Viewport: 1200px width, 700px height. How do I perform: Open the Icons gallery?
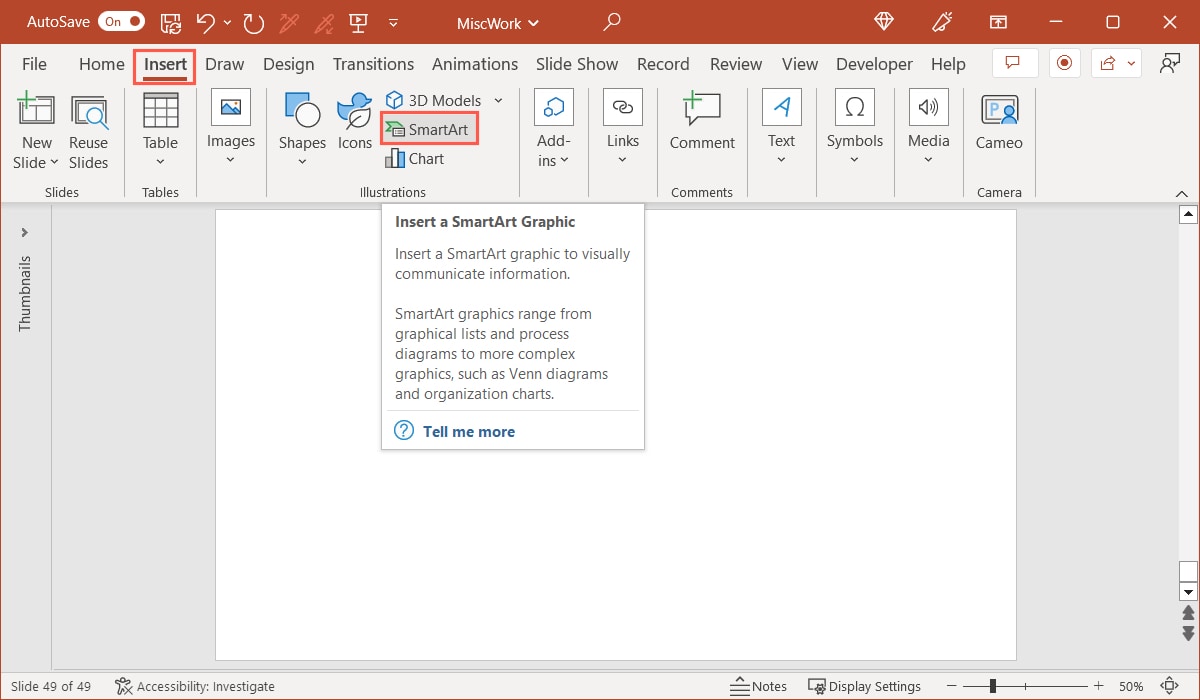click(353, 128)
